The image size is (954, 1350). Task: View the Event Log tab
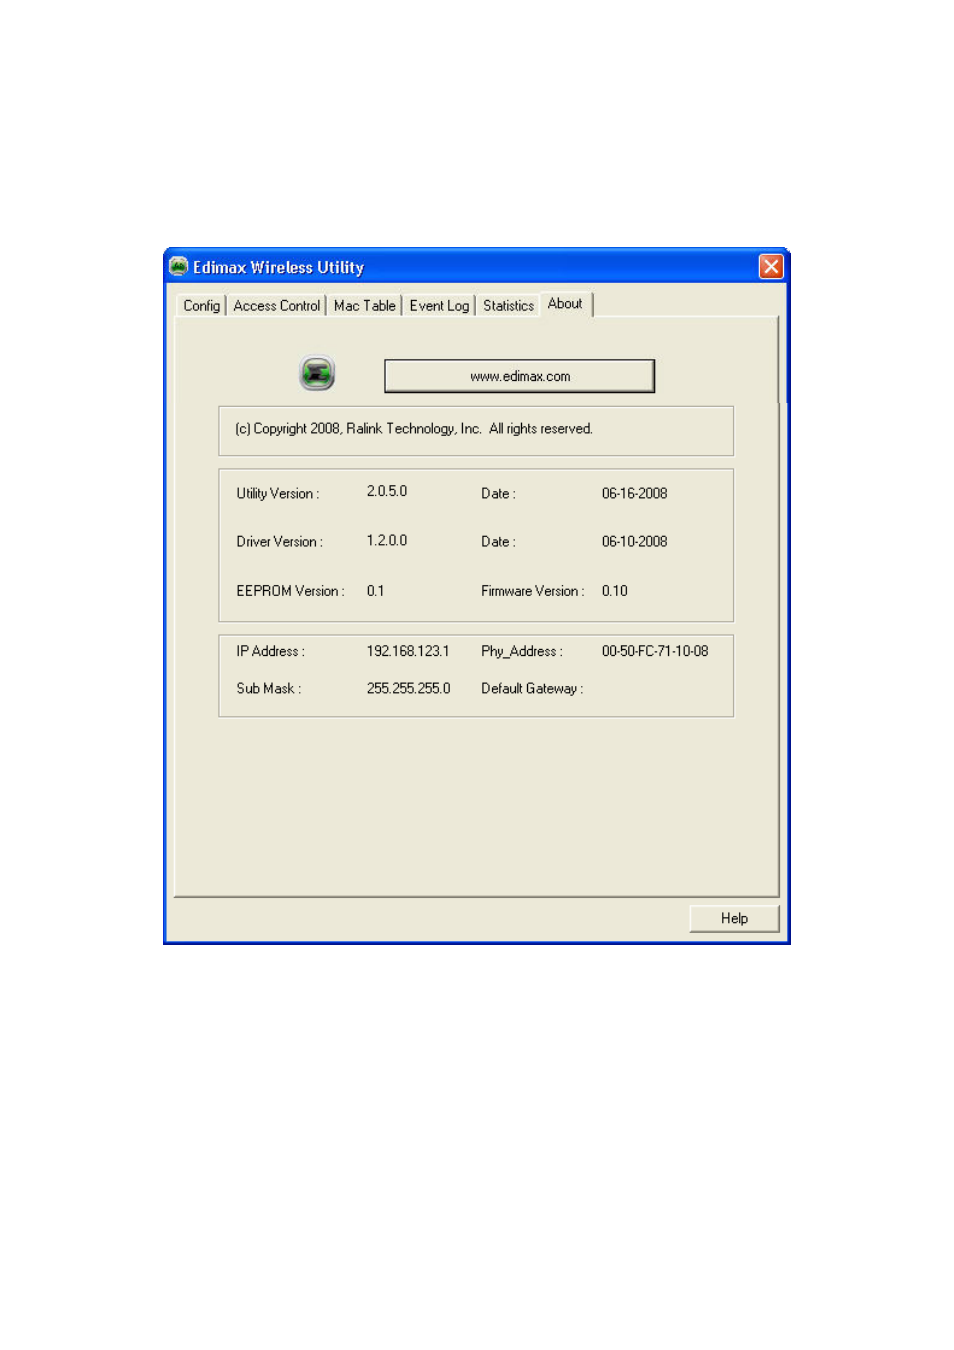pyautogui.click(x=439, y=306)
